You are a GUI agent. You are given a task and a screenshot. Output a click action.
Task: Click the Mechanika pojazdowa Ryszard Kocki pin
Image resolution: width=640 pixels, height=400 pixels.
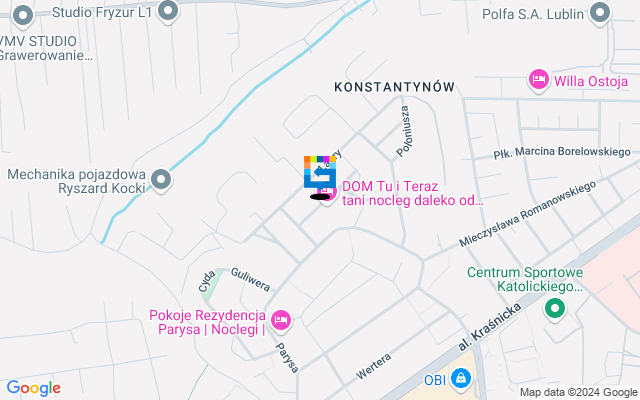click(161, 180)
